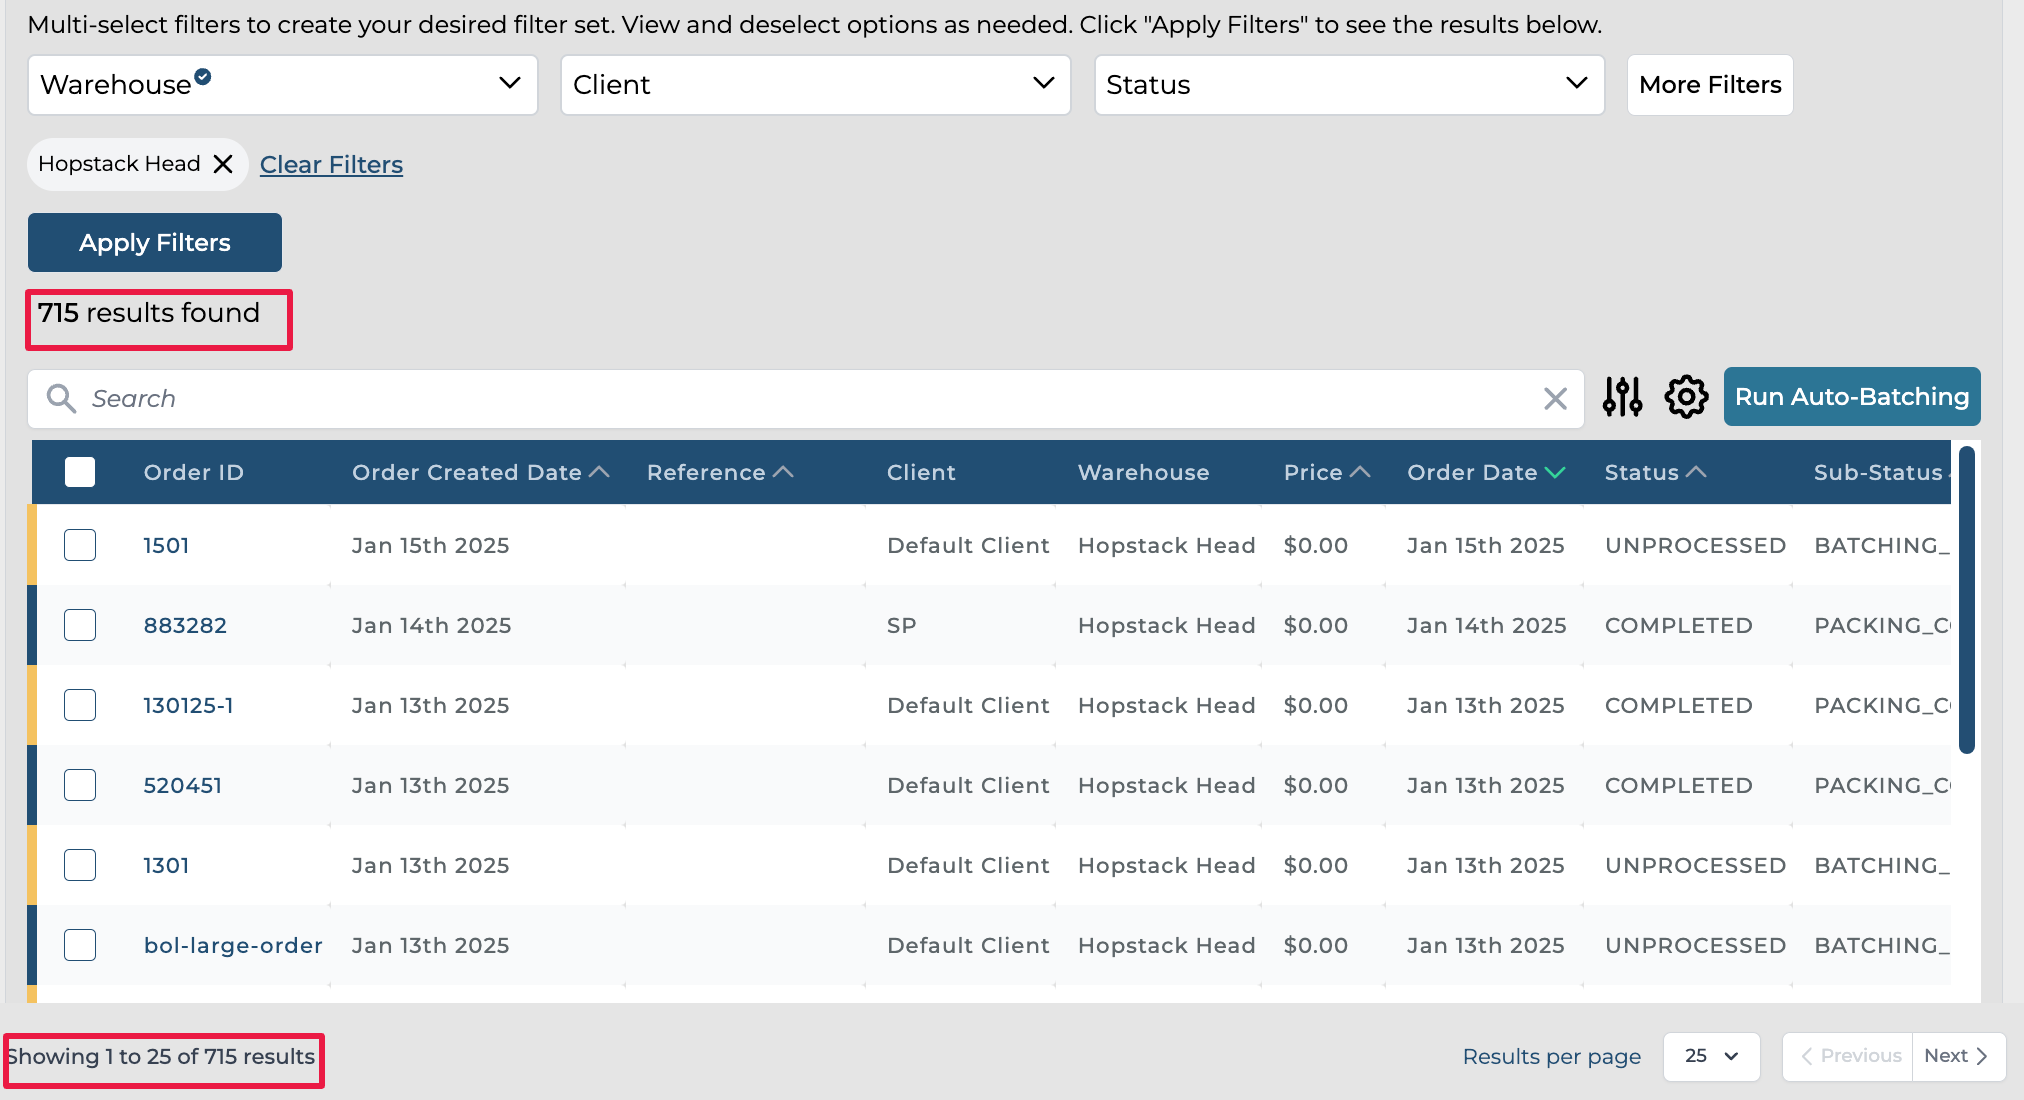This screenshot has height=1100, width=2024.
Task: Click the Clear Filters link
Action: click(331, 164)
